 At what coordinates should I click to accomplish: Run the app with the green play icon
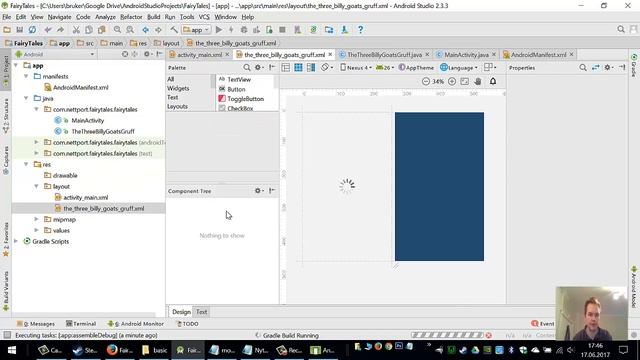[219, 30]
